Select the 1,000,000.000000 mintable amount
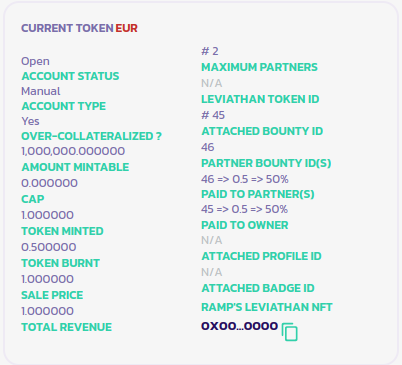Screen dimensions: 402x365 73,151
